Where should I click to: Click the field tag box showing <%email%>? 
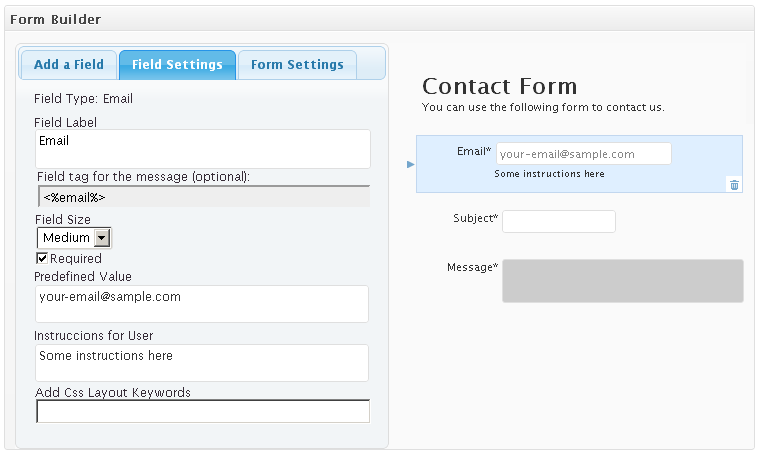pyautogui.click(x=202, y=197)
